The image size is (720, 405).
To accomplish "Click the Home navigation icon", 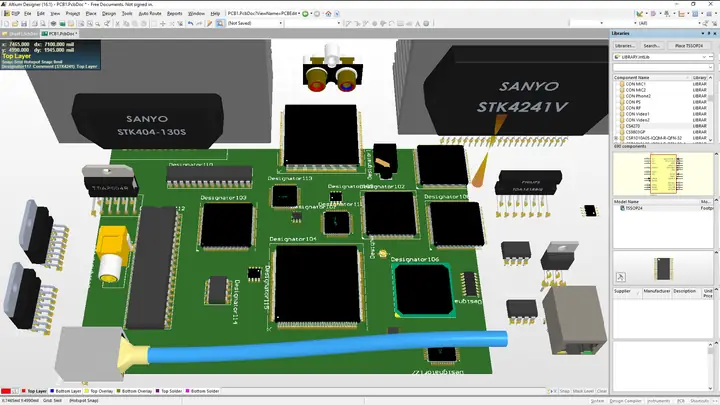I will click(328, 14).
